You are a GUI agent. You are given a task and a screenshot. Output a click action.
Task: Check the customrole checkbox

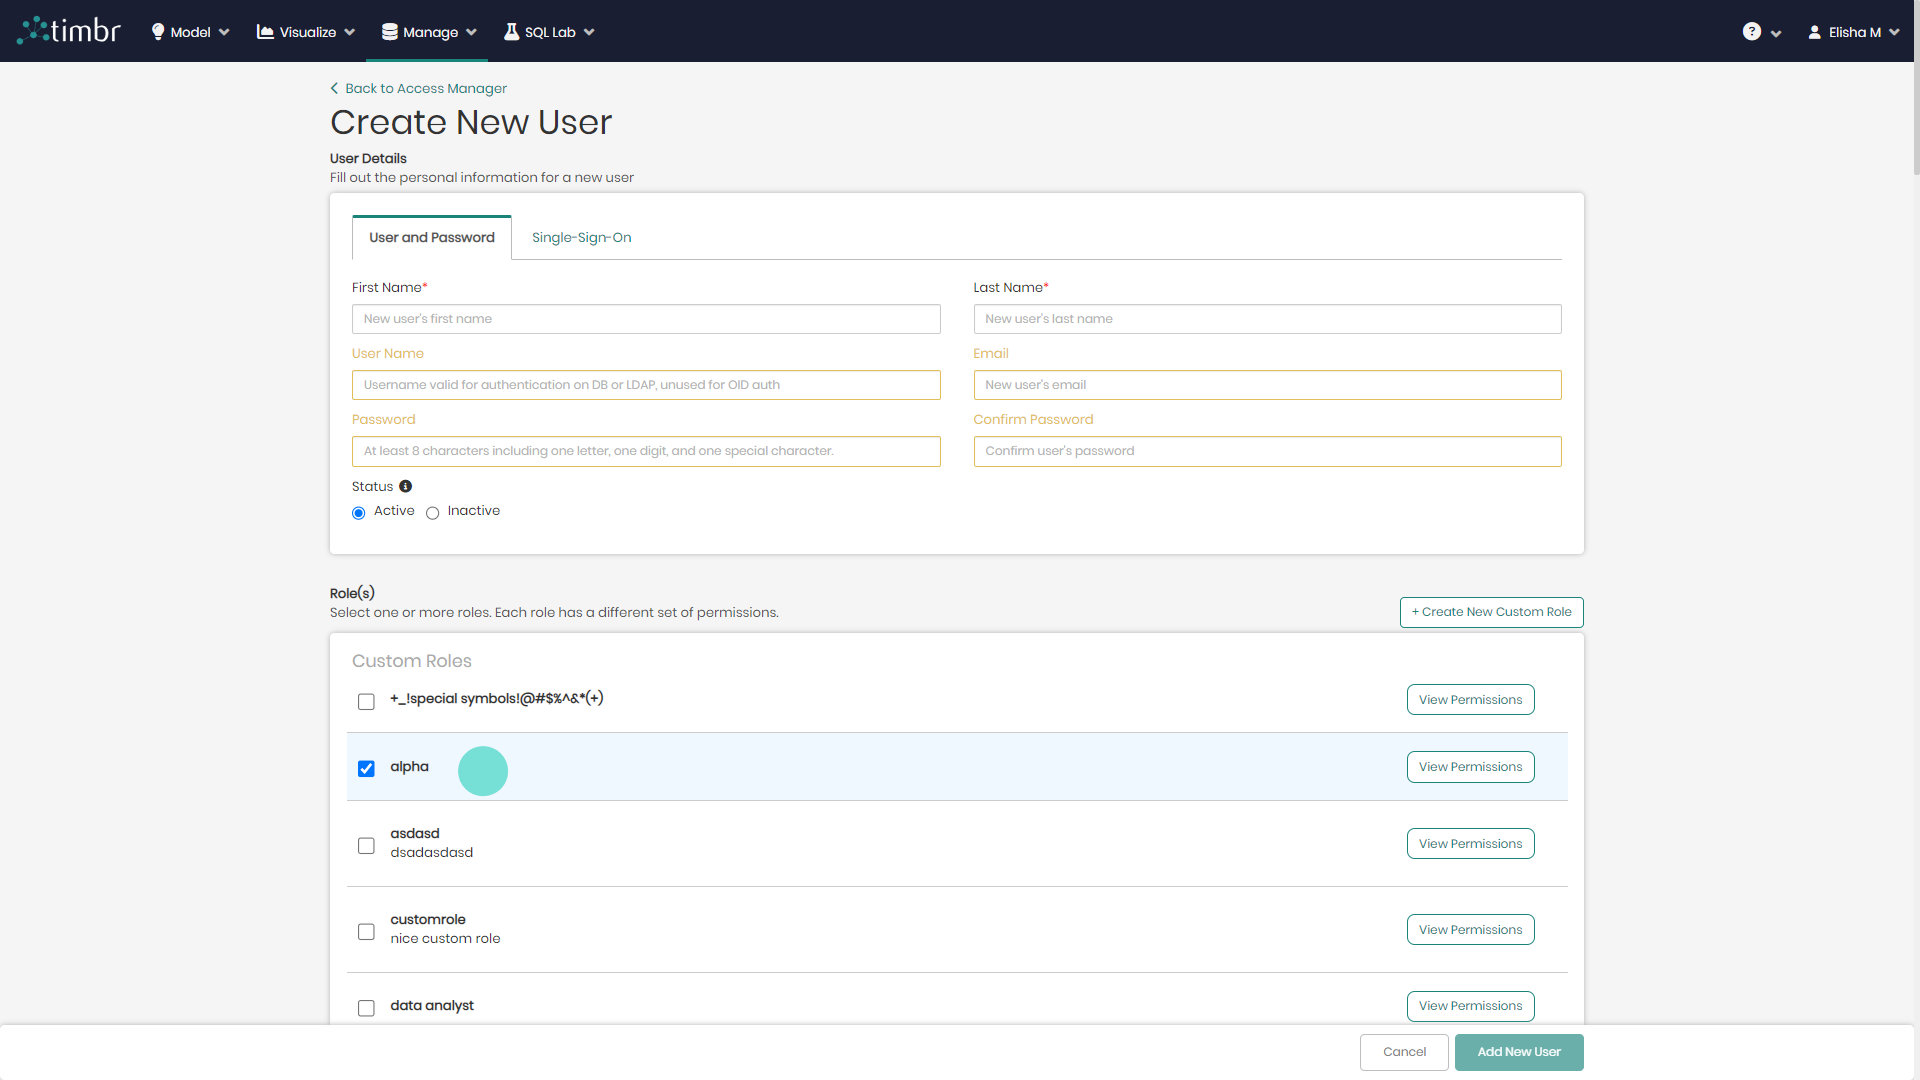pos(366,931)
